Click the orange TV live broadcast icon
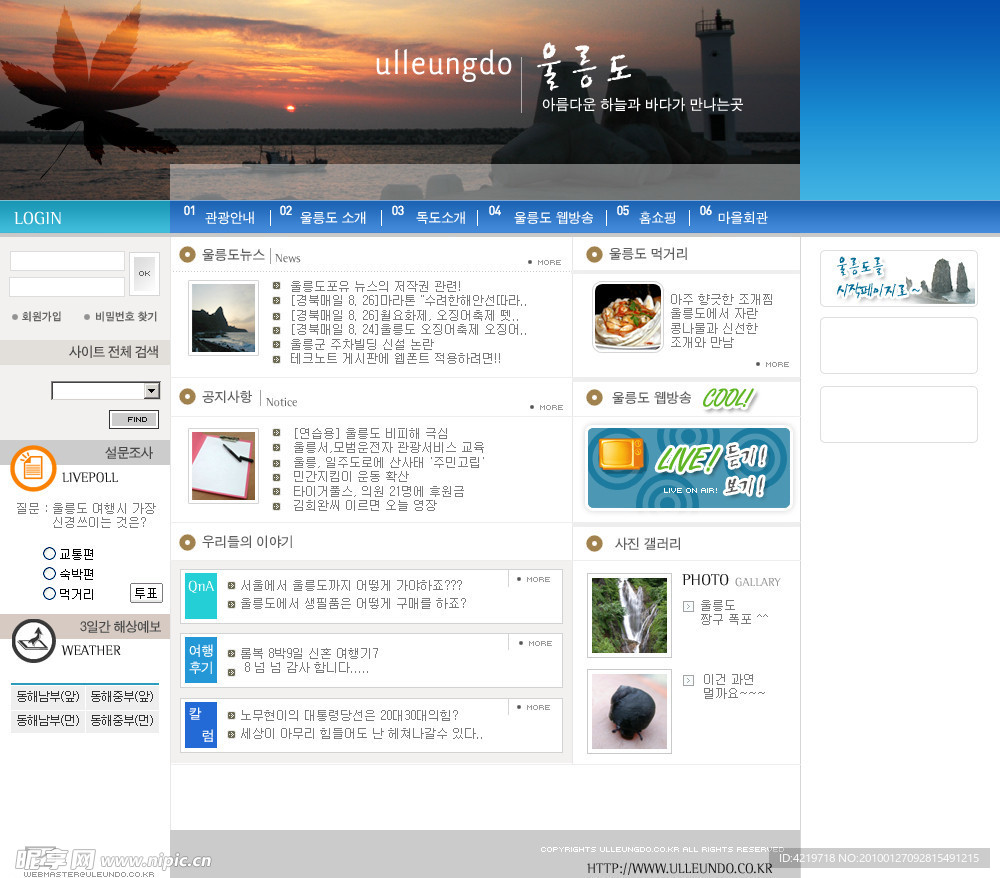 pyautogui.click(x=622, y=455)
